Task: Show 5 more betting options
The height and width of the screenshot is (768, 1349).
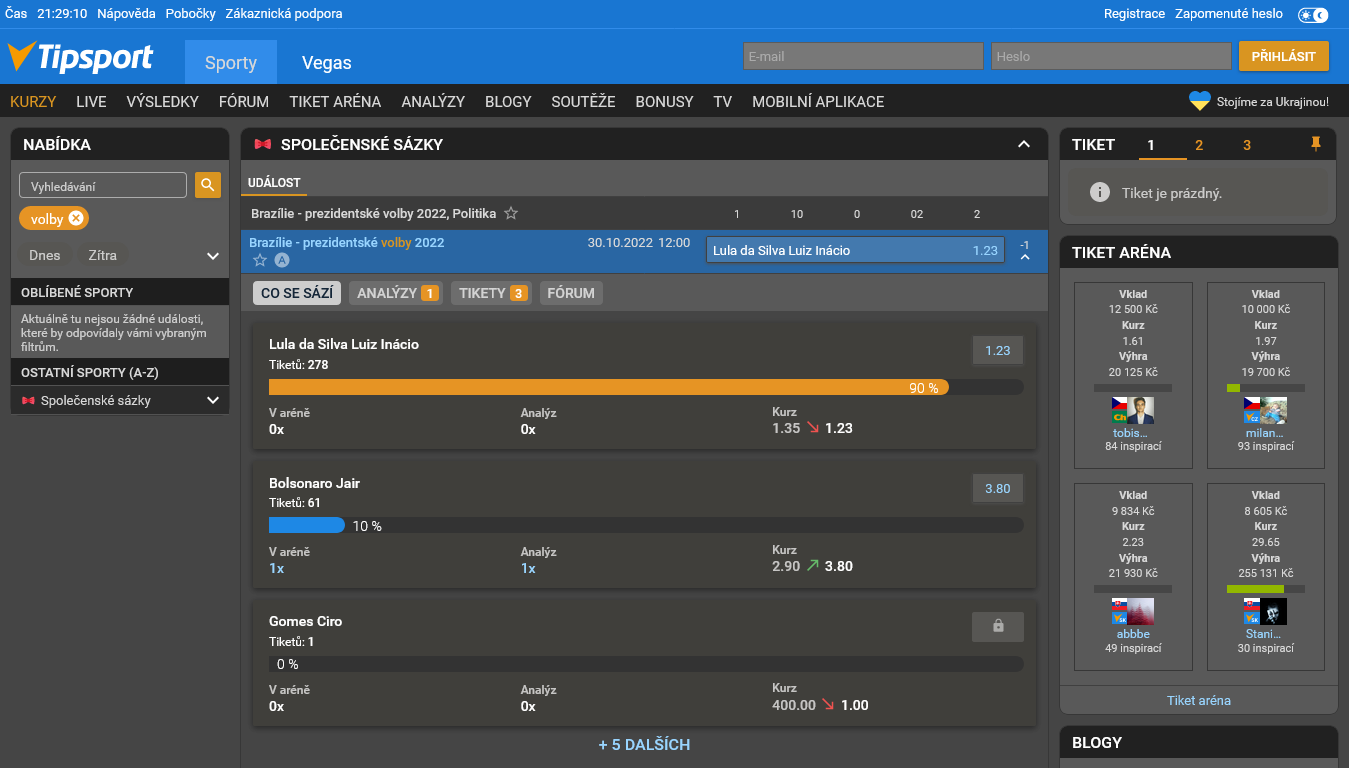Action: 644,744
